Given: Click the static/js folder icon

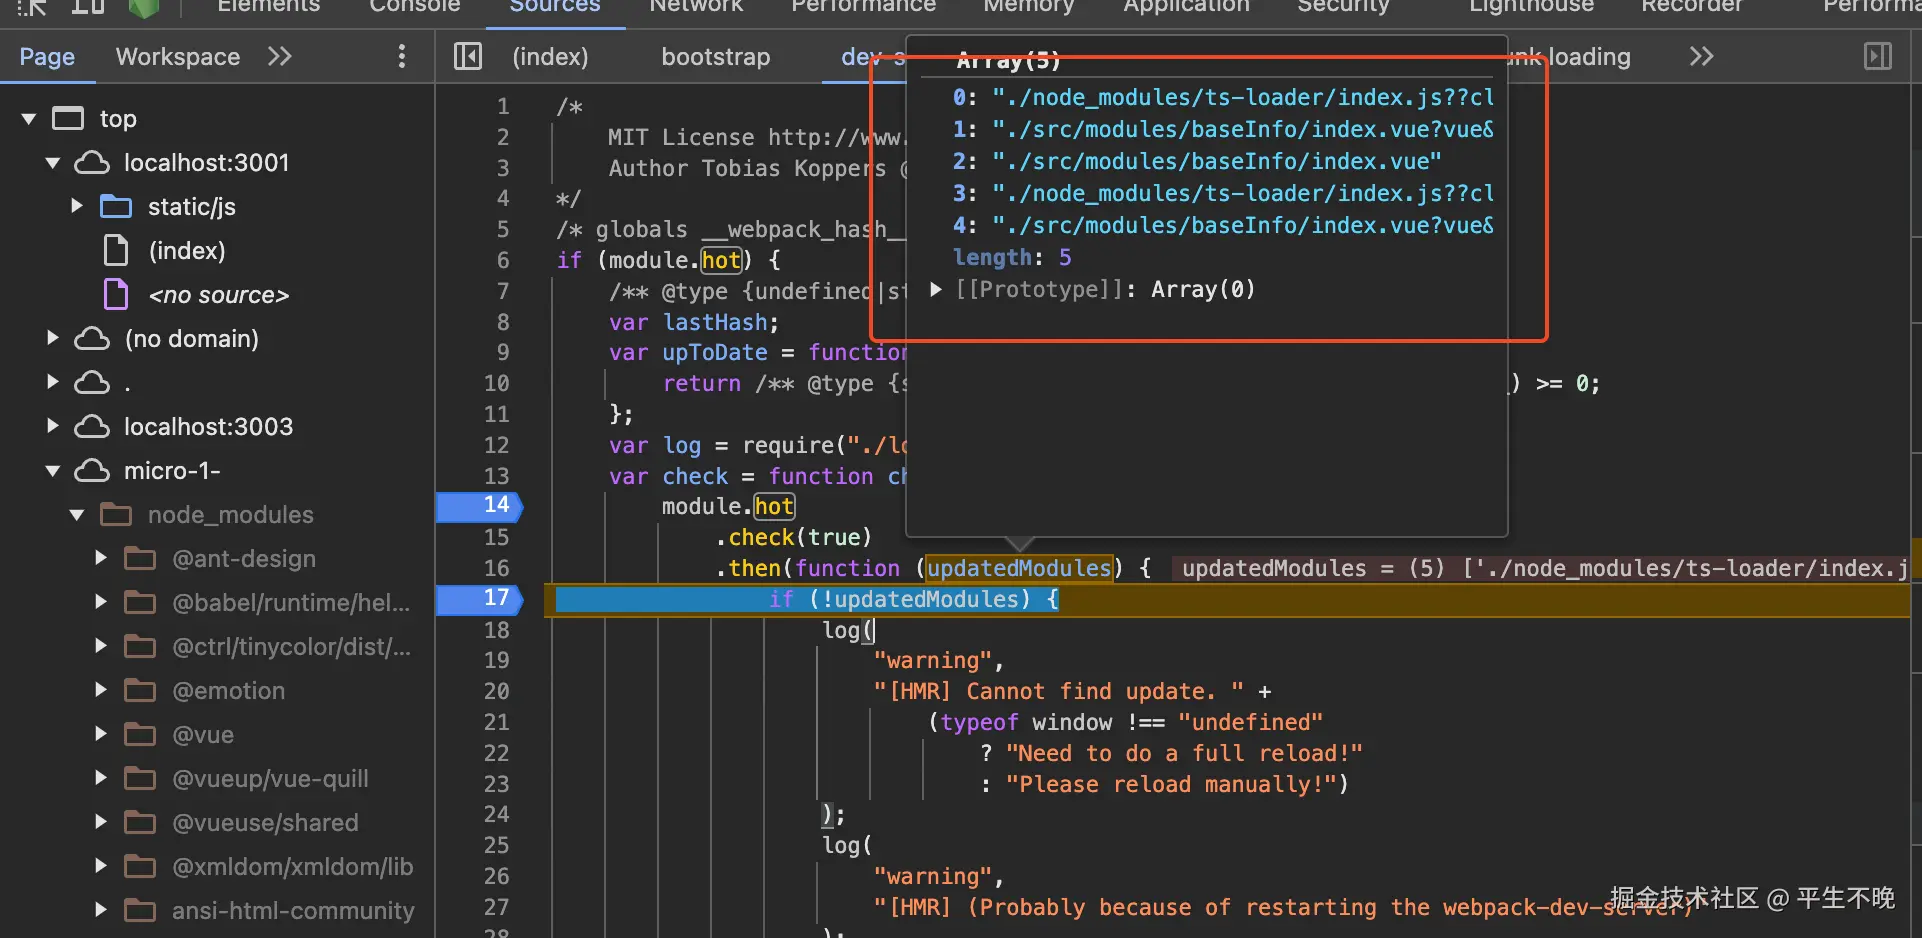Looking at the screenshot, I should [x=116, y=206].
